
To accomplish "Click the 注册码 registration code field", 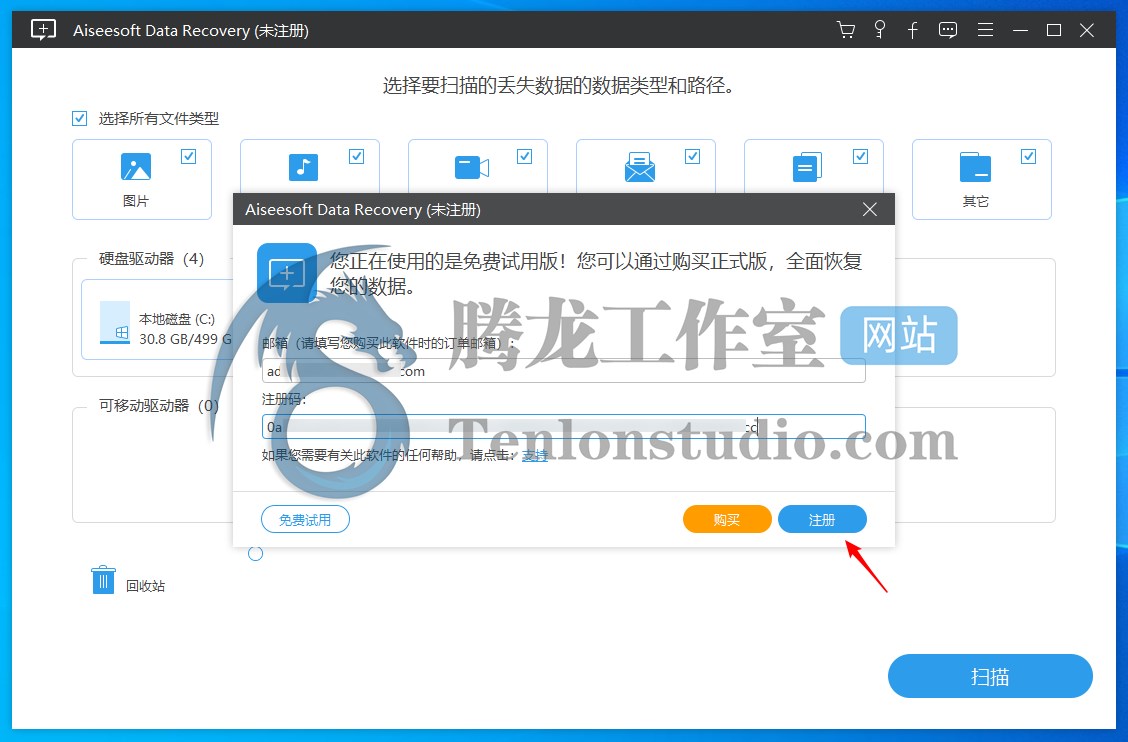I will point(563,427).
